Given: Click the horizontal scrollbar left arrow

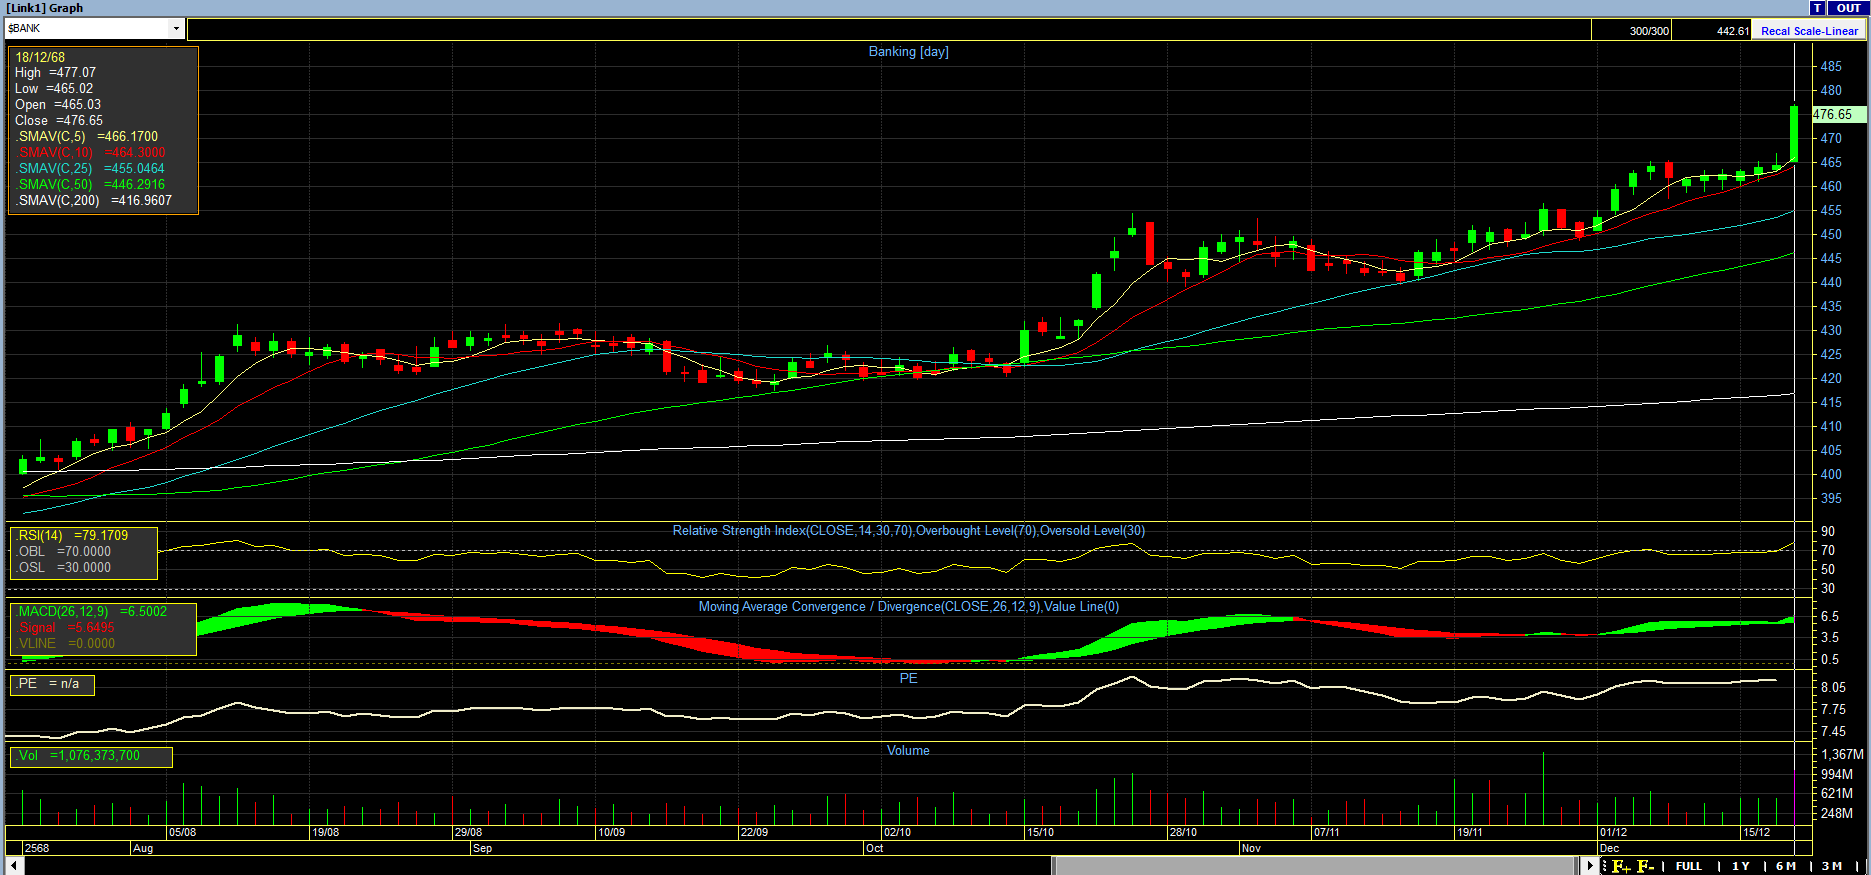Looking at the screenshot, I should coord(14,865).
